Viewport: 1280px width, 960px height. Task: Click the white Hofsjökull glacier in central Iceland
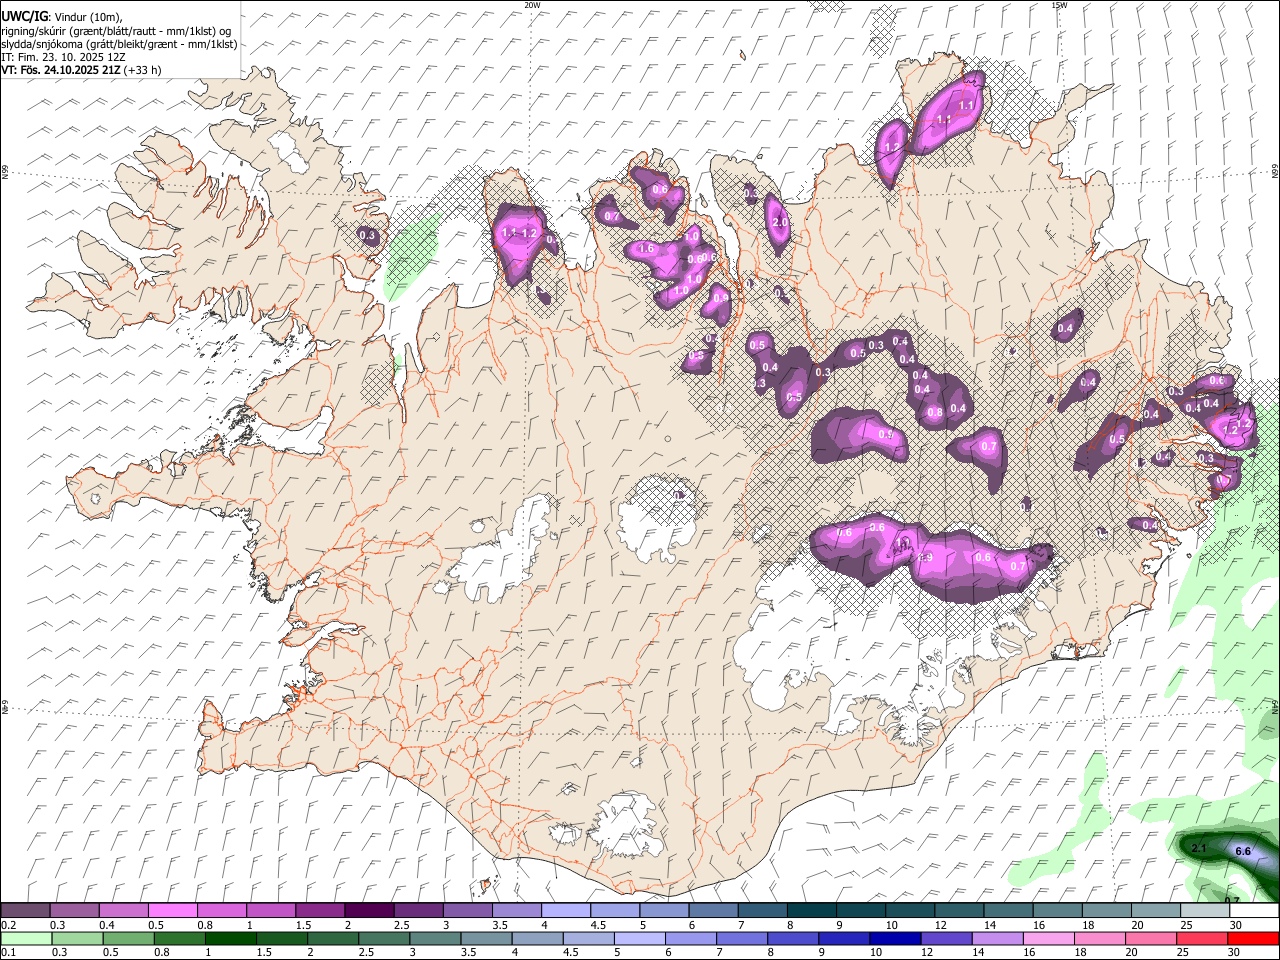click(657, 518)
